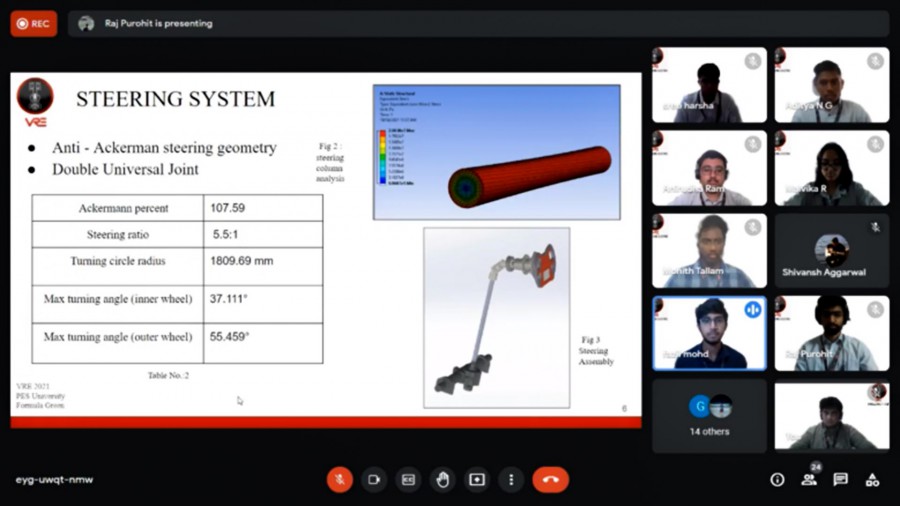Click the meeting code eyg-uwqt-nmw
This screenshot has height=506, width=900.
(x=54, y=480)
